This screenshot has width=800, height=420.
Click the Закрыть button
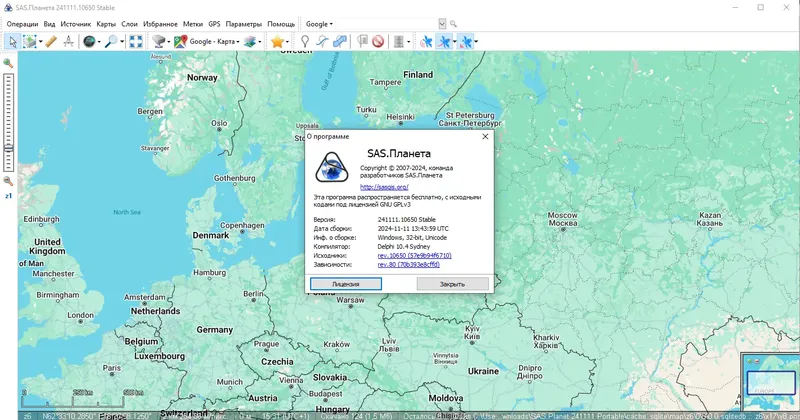click(x=453, y=284)
